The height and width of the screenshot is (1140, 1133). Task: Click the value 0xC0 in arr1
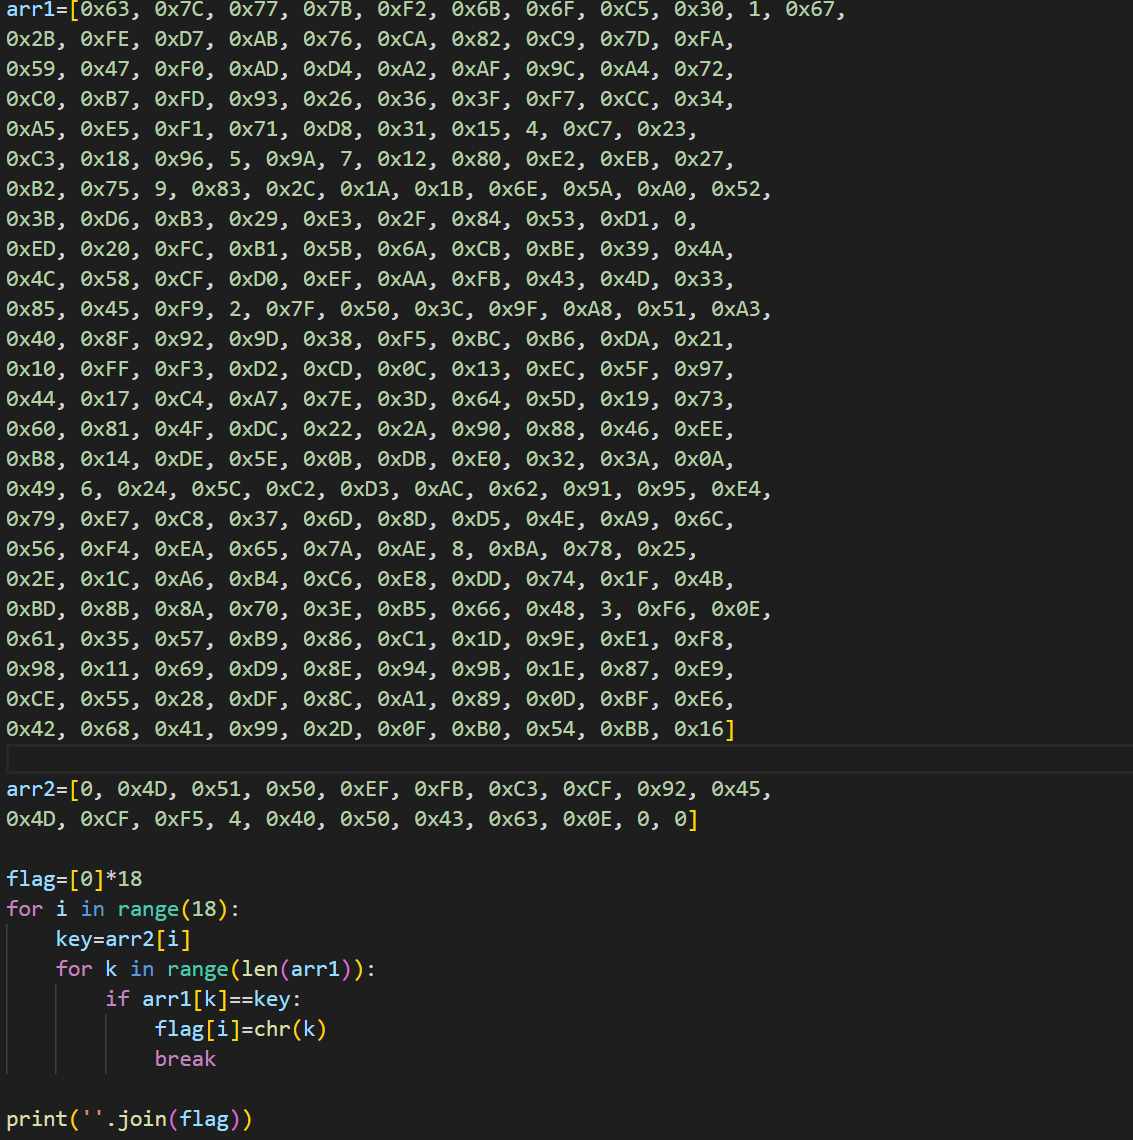(31, 99)
